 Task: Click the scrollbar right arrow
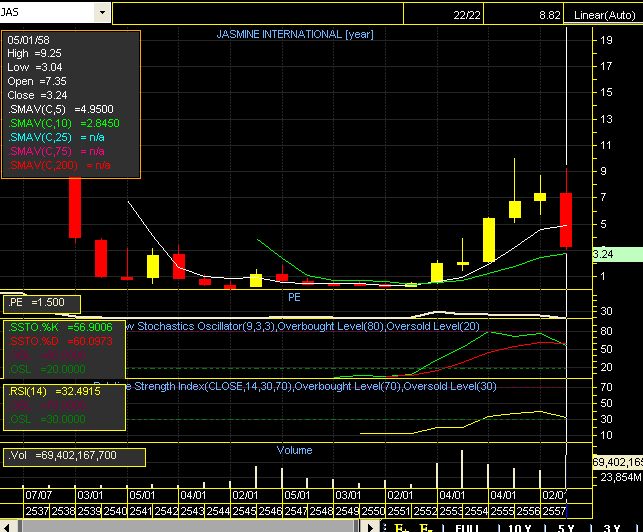tap(371, 527)
